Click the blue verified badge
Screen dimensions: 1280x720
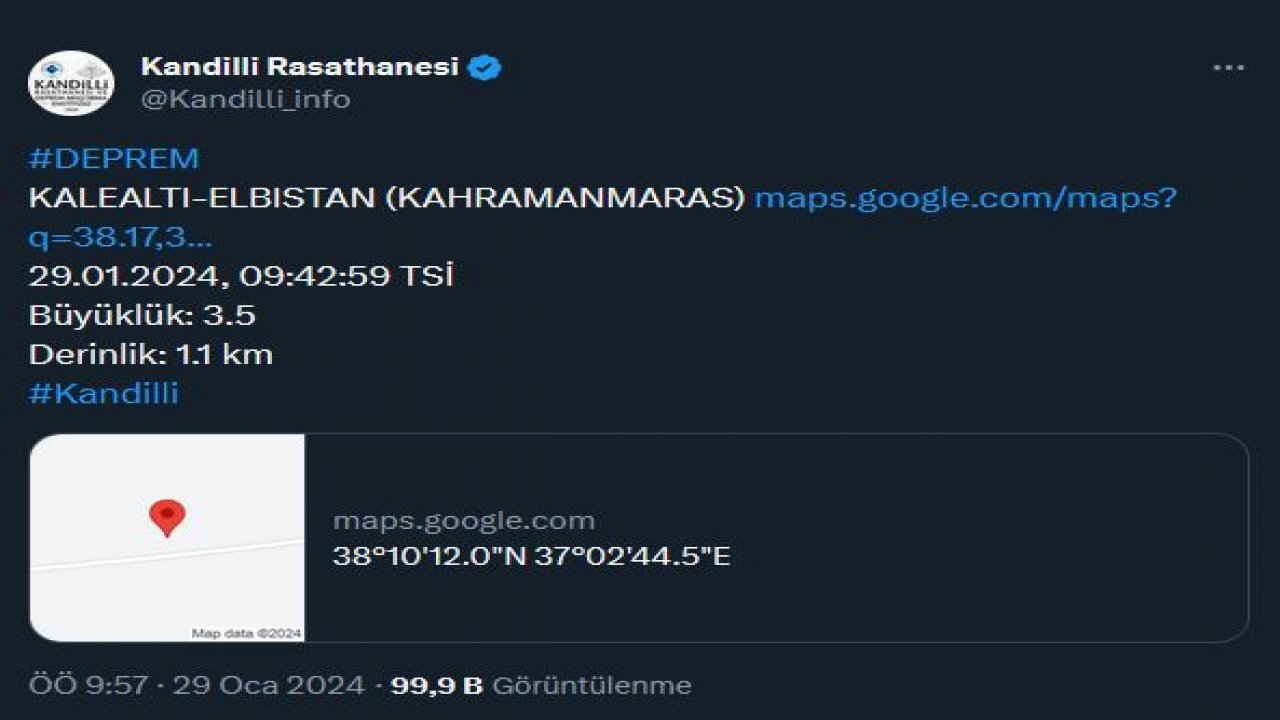pyautogui.click(x=485, y=67)
